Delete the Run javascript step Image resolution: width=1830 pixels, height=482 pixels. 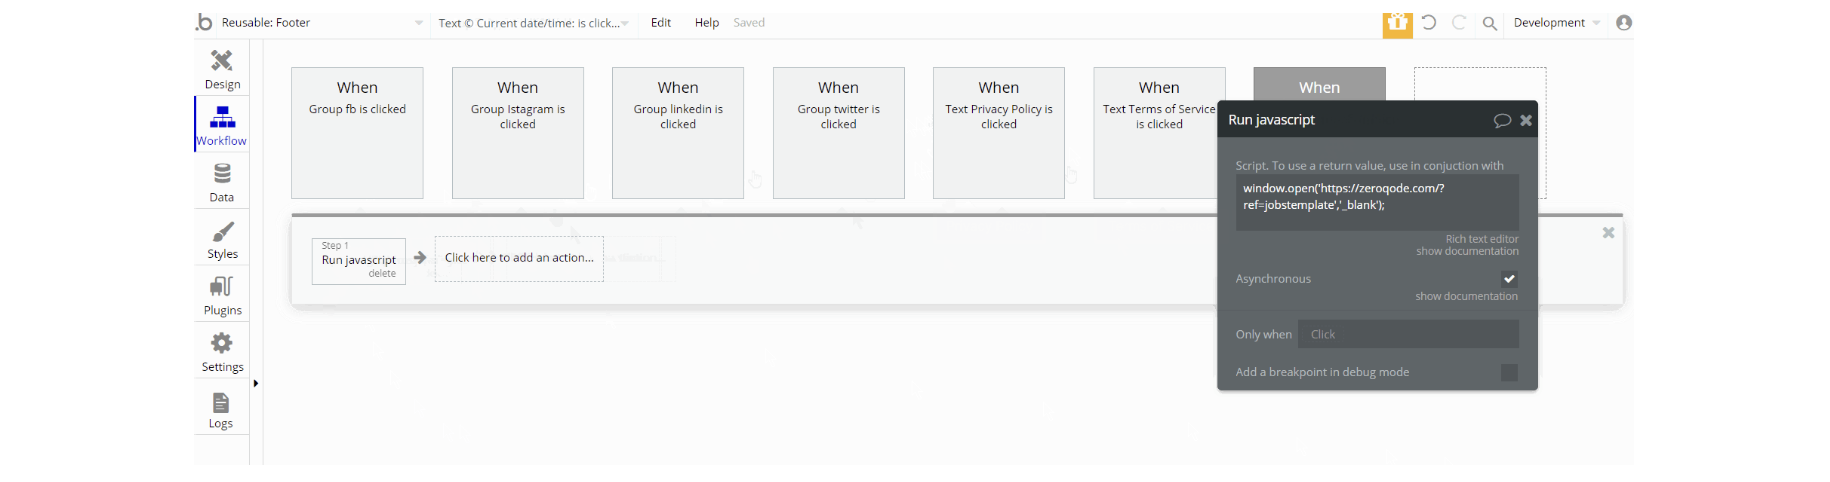click(382, 274)
